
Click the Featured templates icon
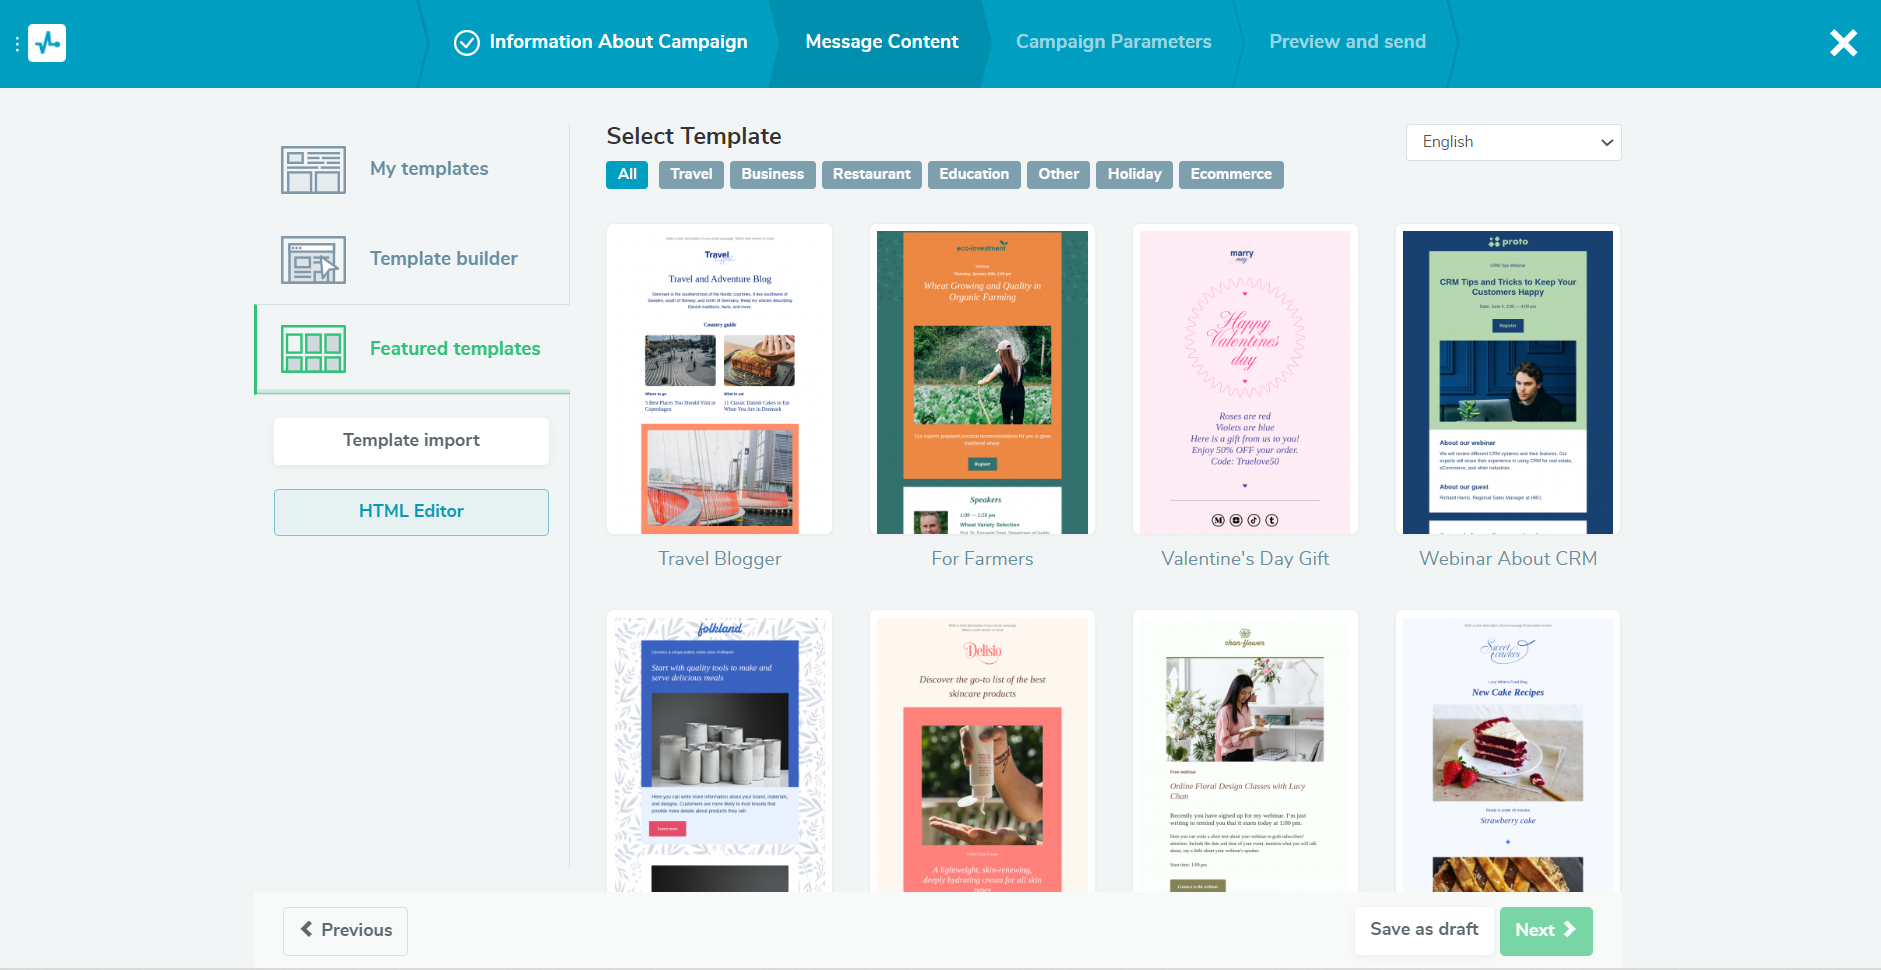[313, 349]
